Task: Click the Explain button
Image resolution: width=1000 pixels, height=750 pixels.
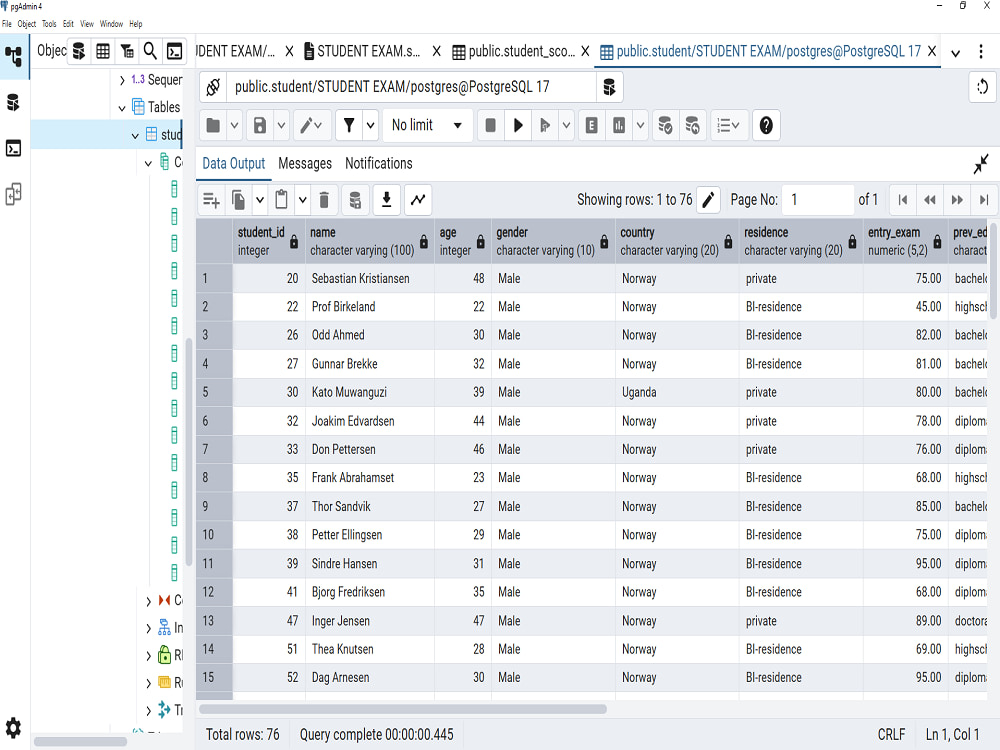Action: point(592,126)
